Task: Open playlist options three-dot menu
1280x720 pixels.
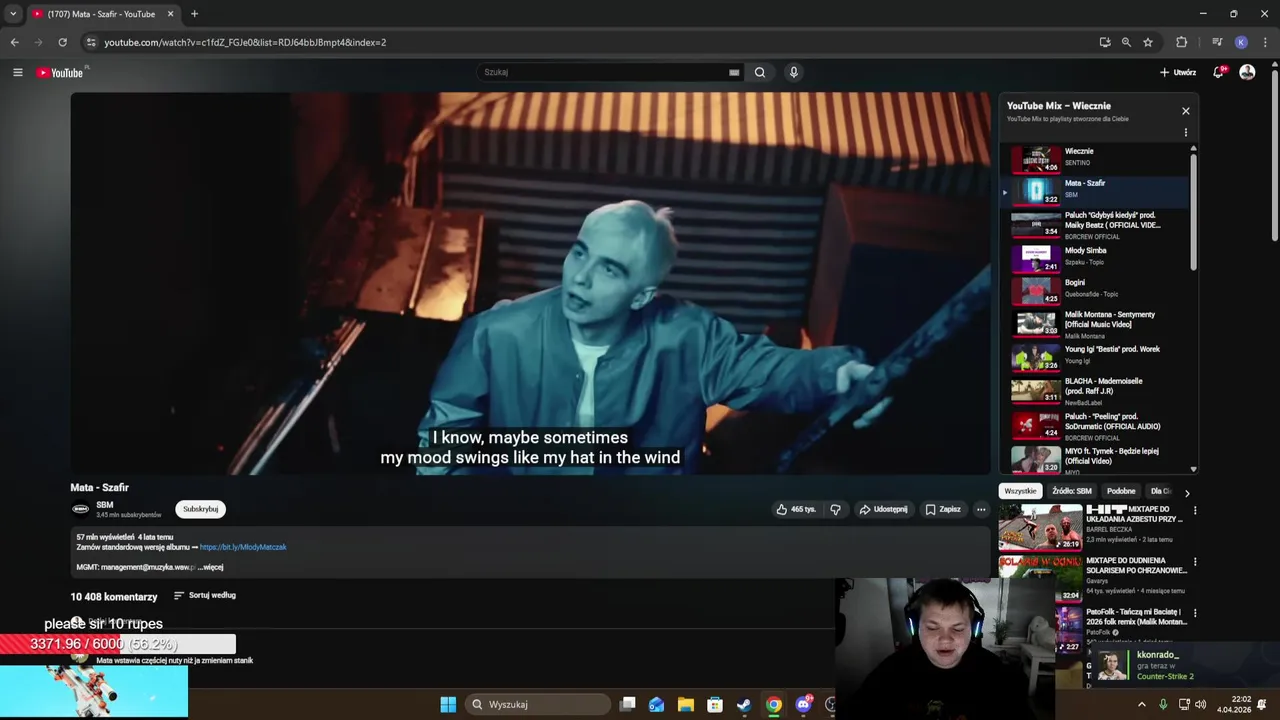Action: coord(1186,132)
